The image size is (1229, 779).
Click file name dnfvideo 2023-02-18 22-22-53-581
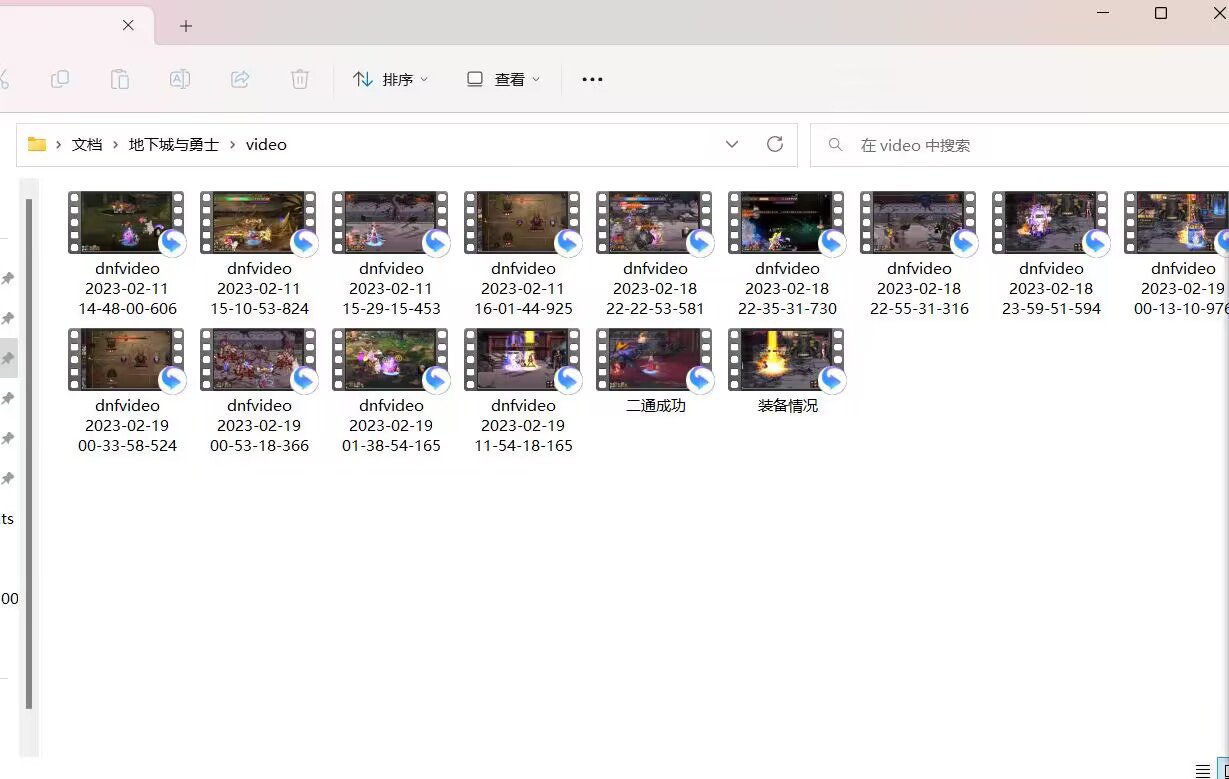655,288
